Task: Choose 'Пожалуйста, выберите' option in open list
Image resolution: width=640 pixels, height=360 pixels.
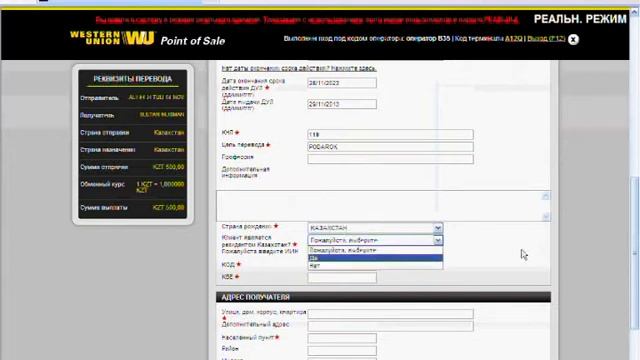Action: coord(375,250)
